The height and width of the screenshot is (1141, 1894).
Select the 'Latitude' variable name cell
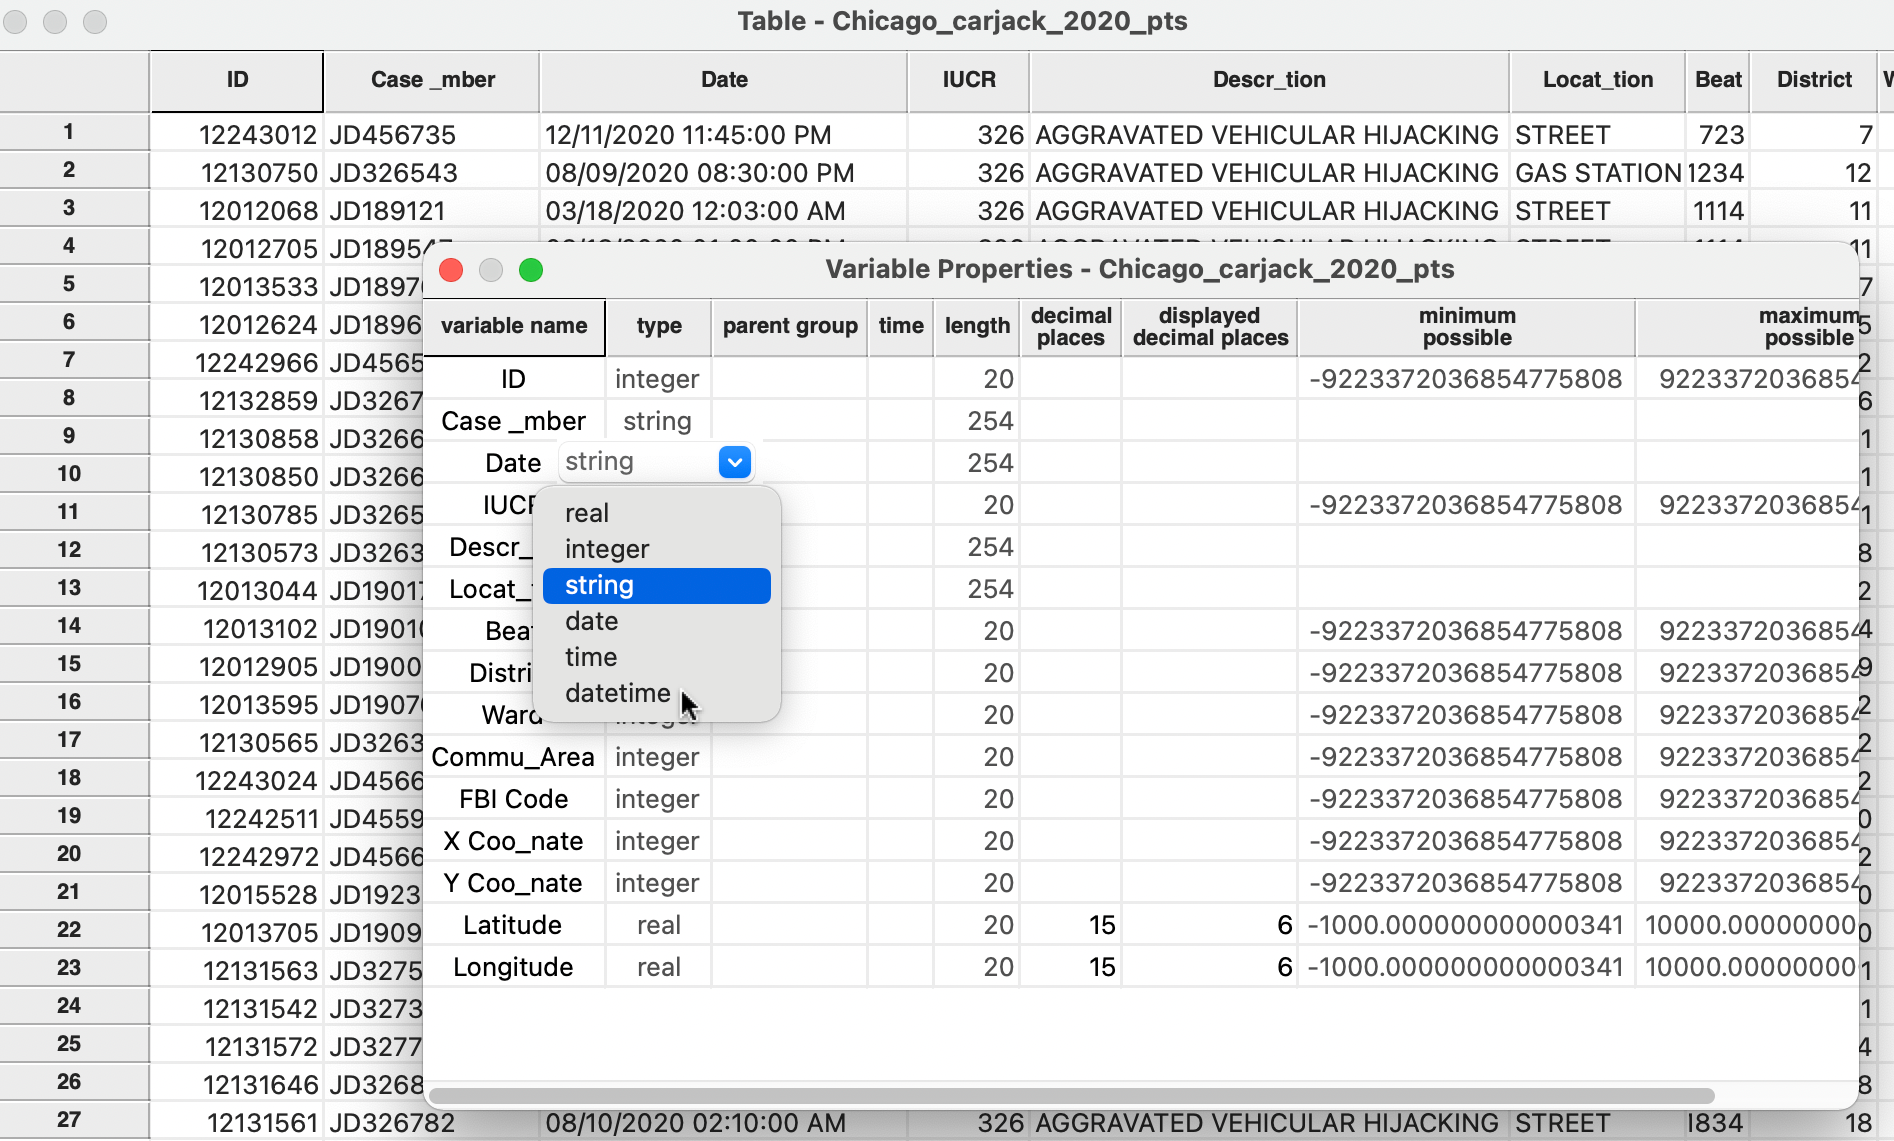click(513, 925)
